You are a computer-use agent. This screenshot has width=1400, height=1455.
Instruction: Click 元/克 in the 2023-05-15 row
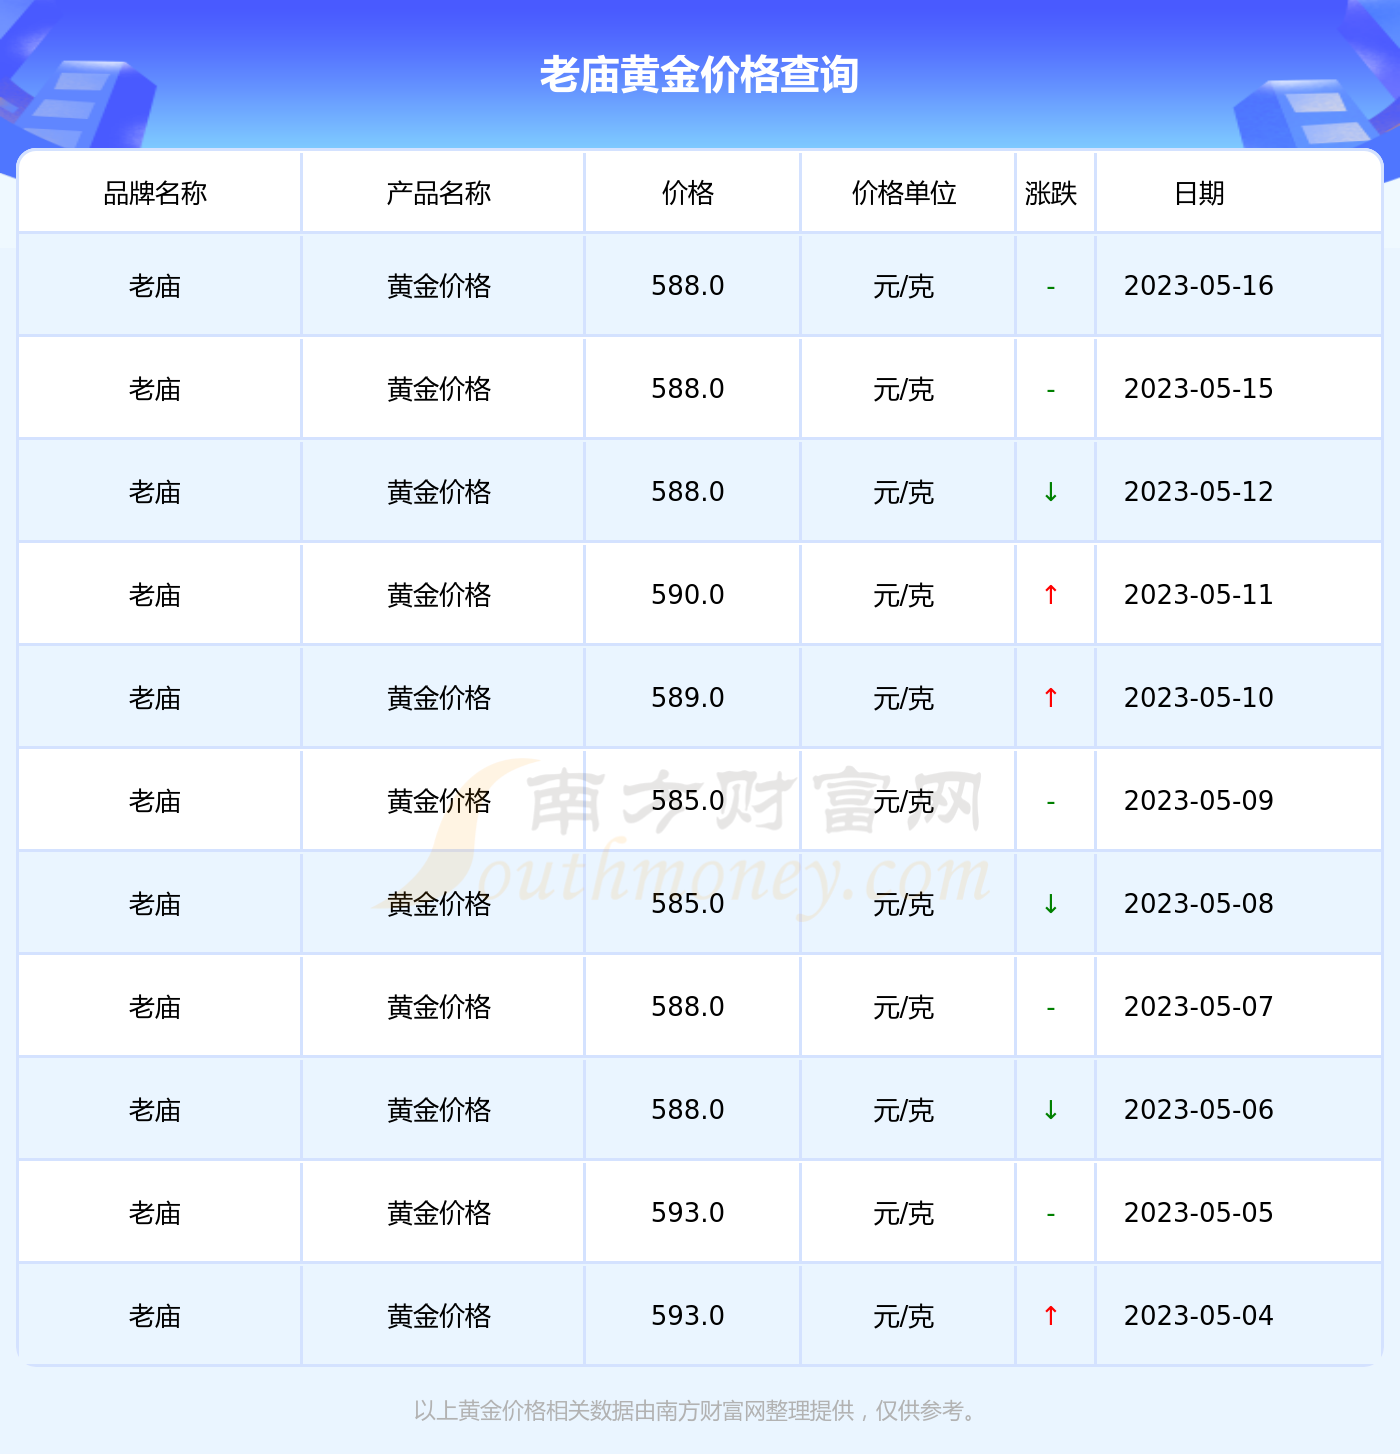(x=904, y=390)
